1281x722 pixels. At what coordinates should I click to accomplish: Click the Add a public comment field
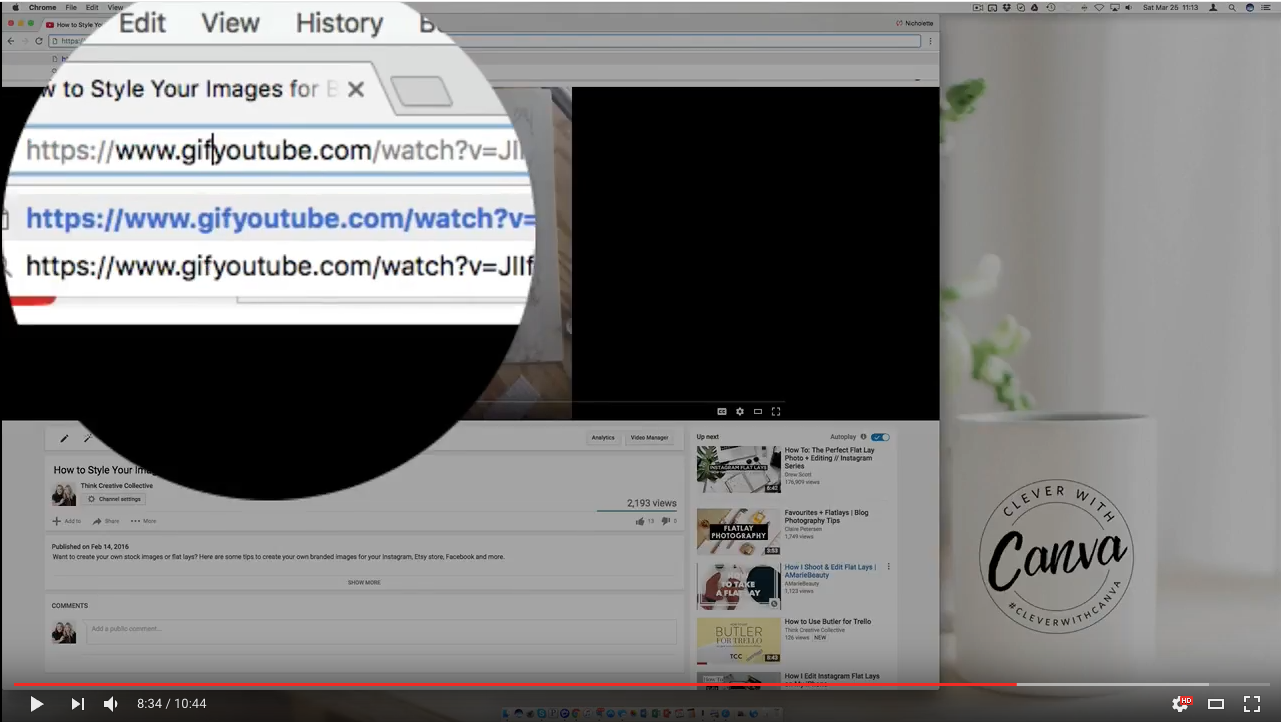381,630
